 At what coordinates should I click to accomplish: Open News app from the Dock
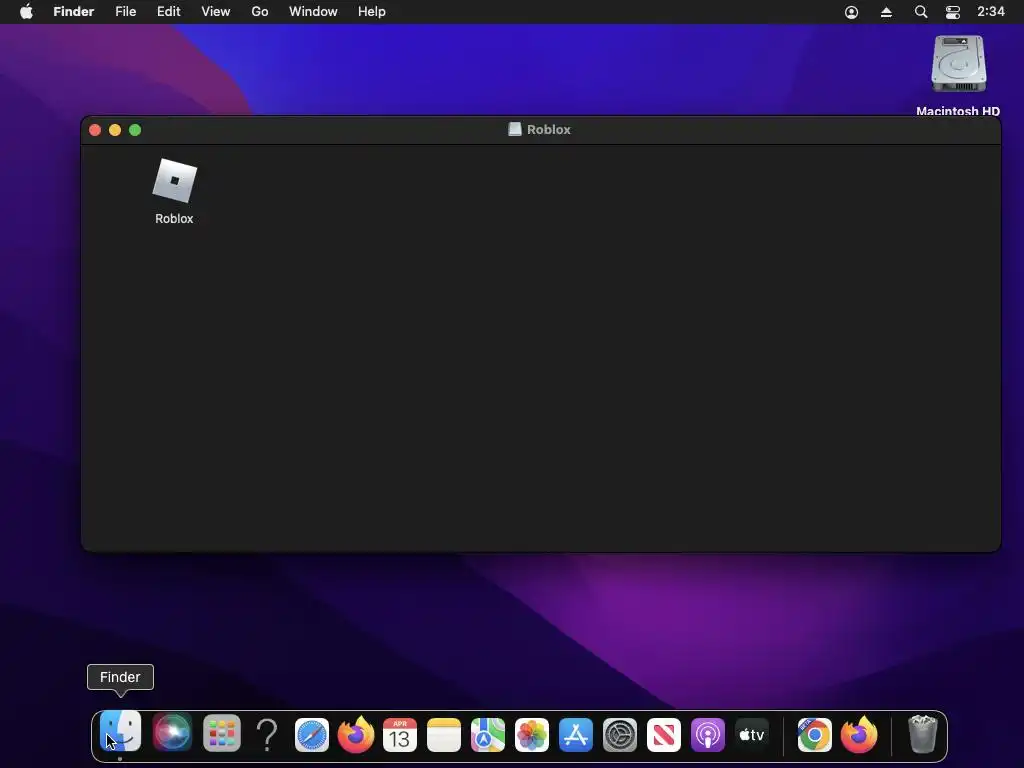pos(664,735)
